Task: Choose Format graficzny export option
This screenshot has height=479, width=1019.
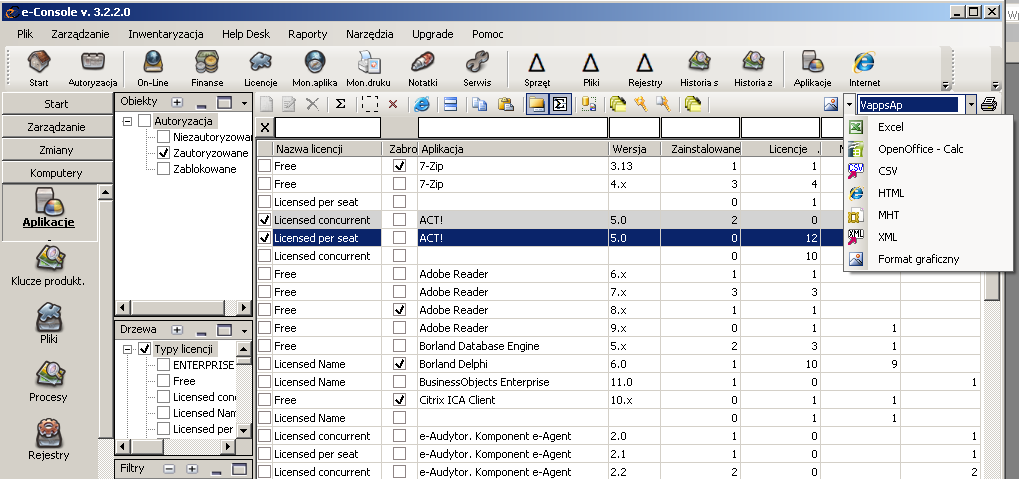Action: tap(928, 259)
